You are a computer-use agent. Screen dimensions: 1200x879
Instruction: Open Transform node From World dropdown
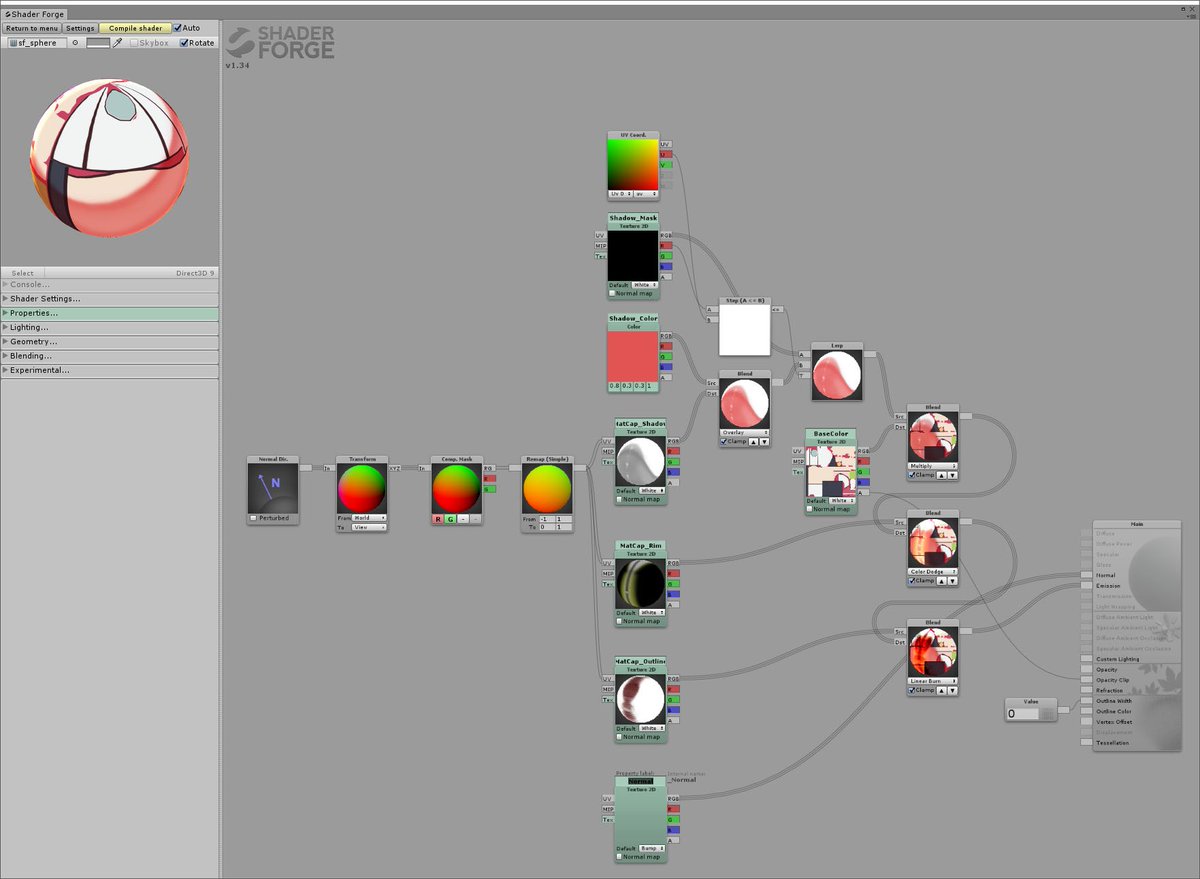coord(368,518)
